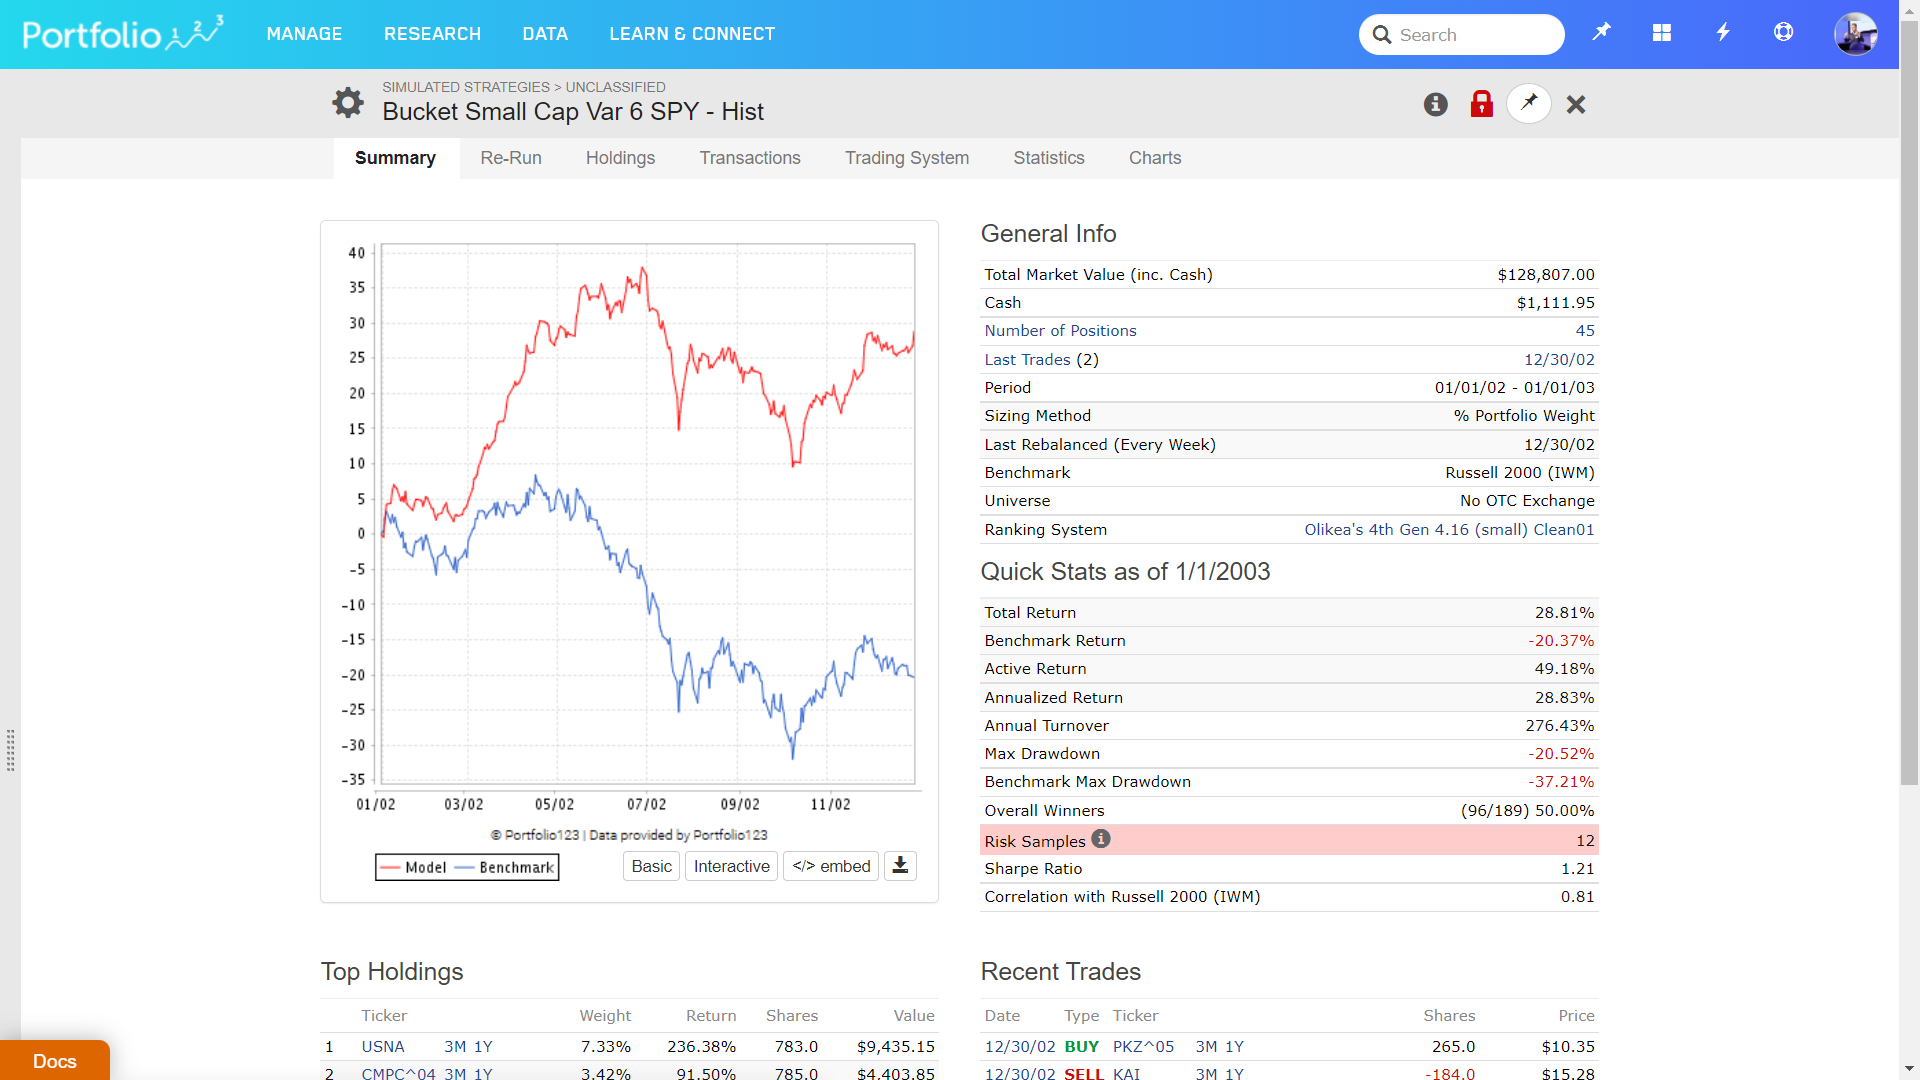This screenshot has width=1920, height=1080.
Task: Open the help lifebuoy icon
Action: (x=1783, y=33)
